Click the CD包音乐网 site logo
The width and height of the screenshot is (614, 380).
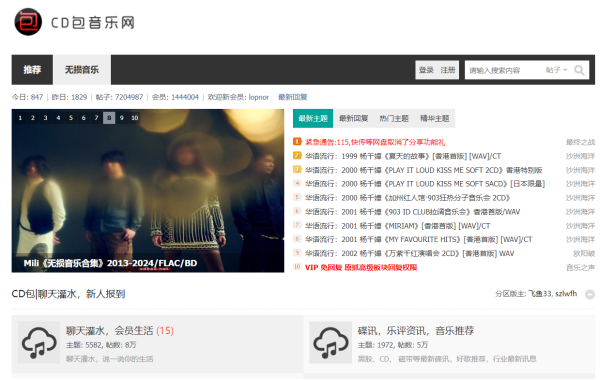(x=74, y=22)
